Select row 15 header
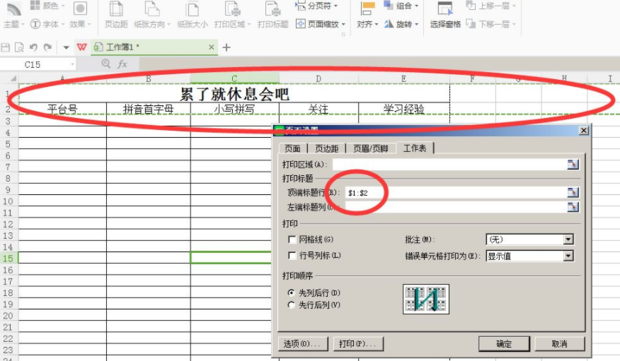 pos(8,258)
